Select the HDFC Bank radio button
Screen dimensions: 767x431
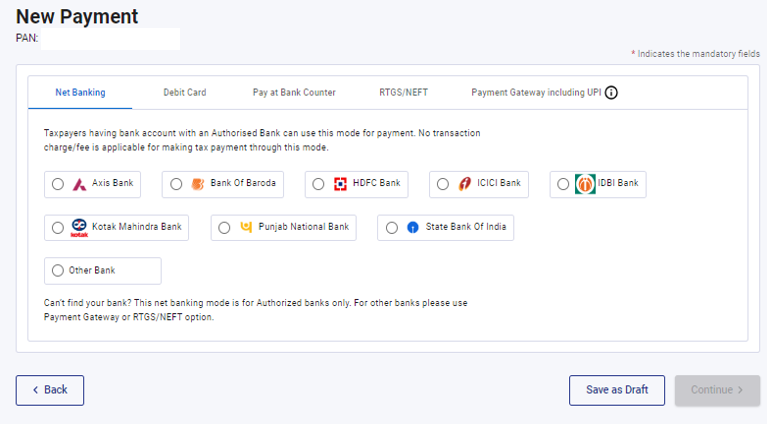coord(318,184)
